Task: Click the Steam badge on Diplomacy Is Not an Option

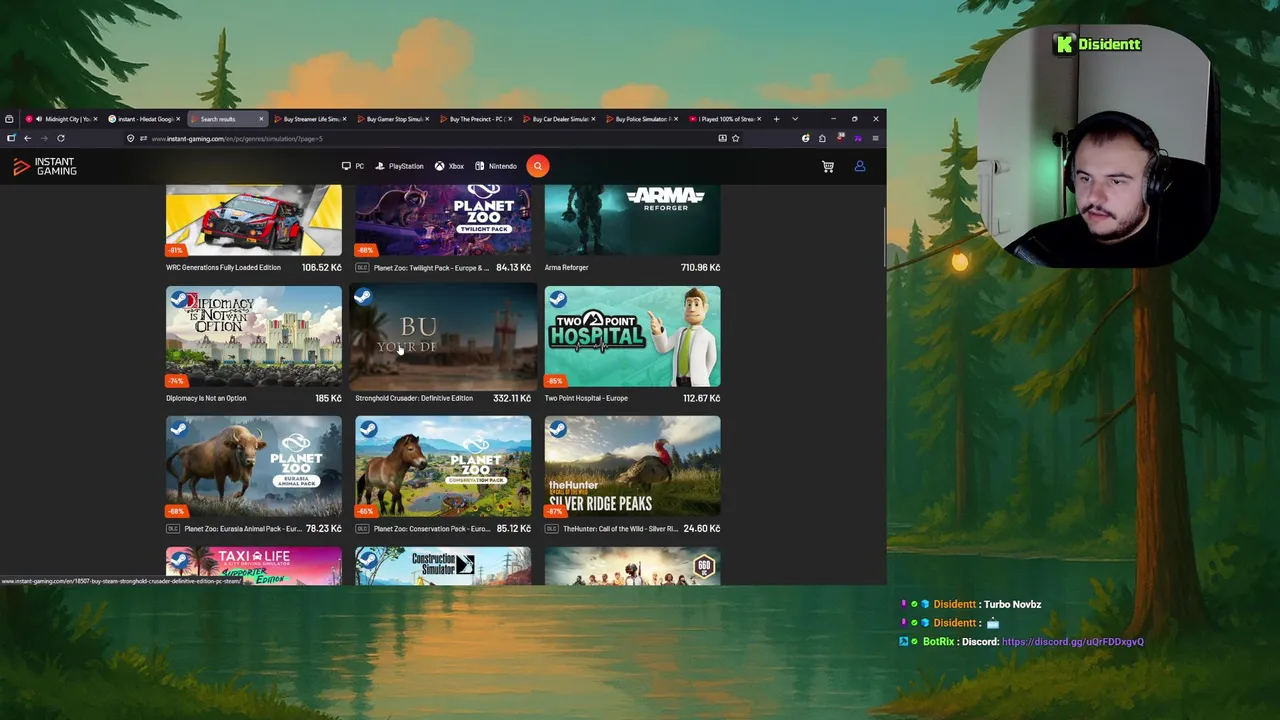Action: 178,298
